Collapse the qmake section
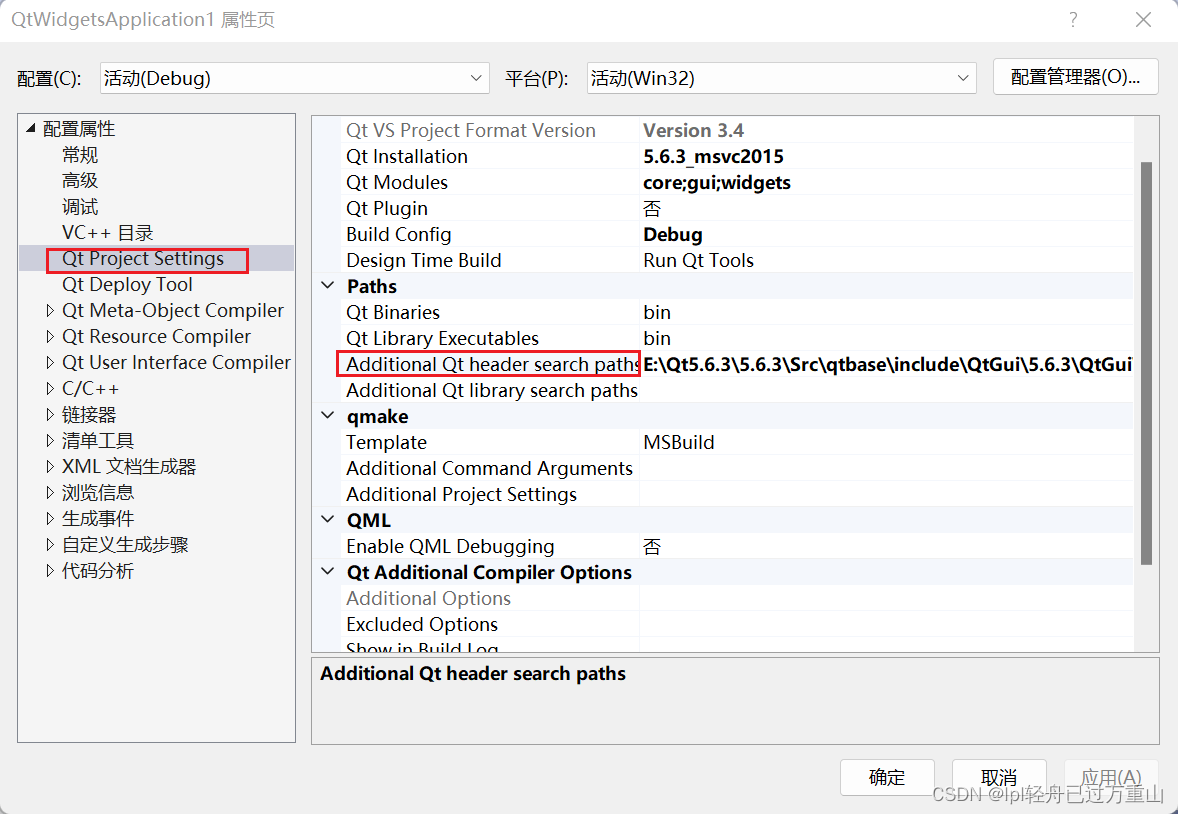The height and width of the screenshot is (814, 1178). coord(327,416)
